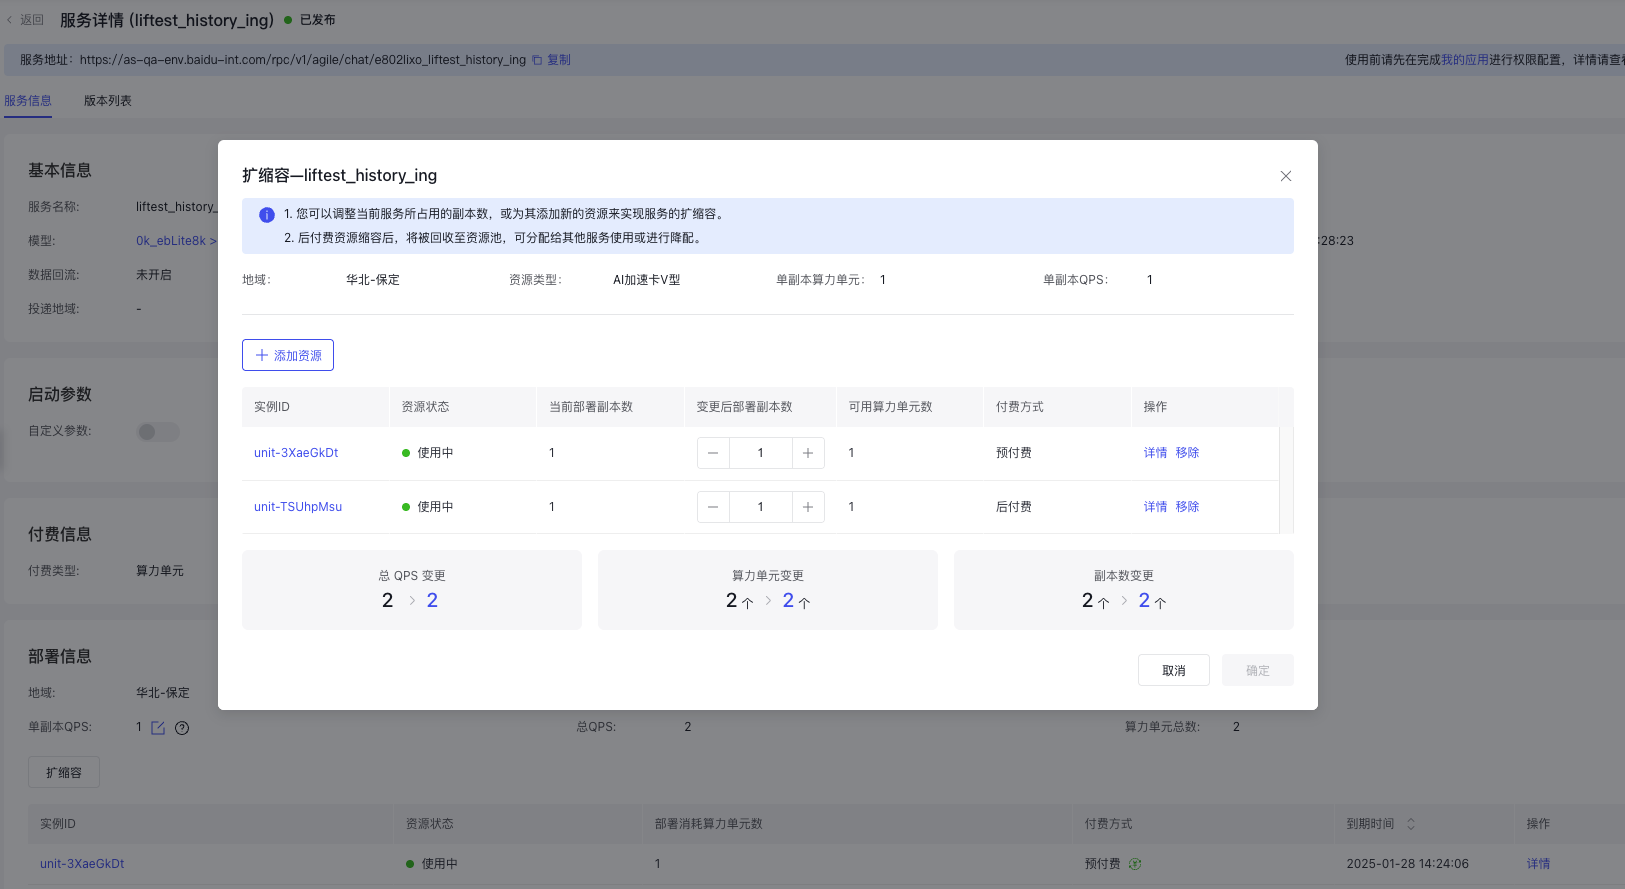Sort by 到期时间 column arrows
This screenshot has height=889, width=1625.
tap(1411, 824)
